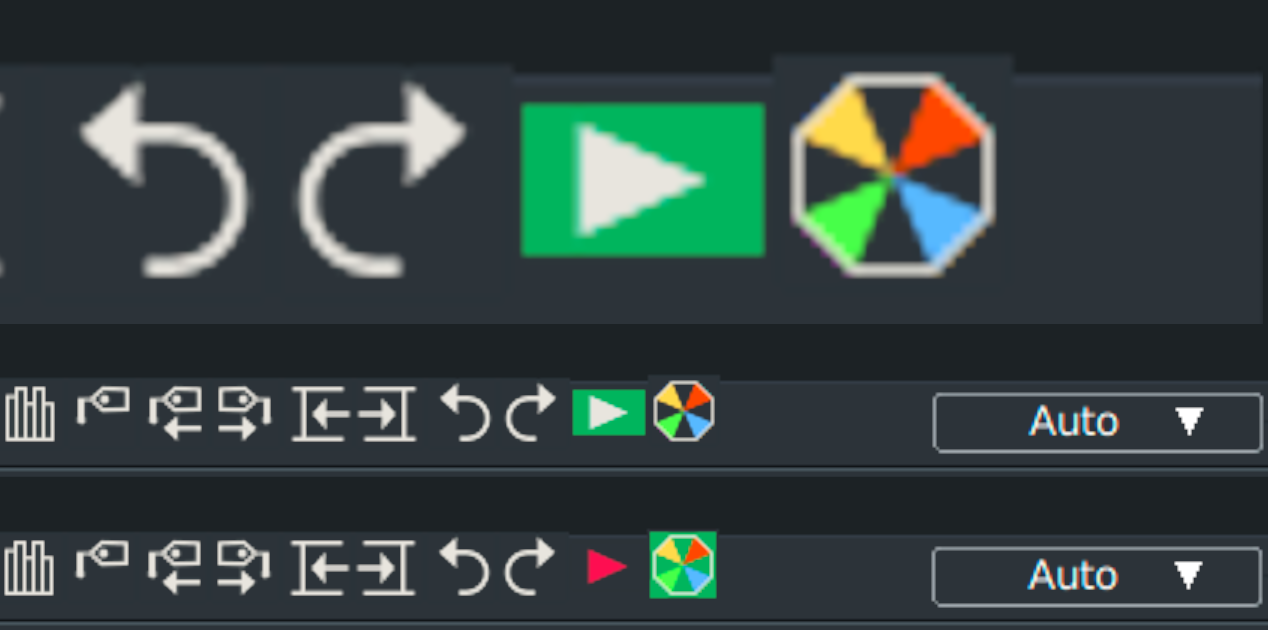Toggle the enlarged green play button
The height and width of the screenshot is (630, 1268).
[x=643, y=180]
